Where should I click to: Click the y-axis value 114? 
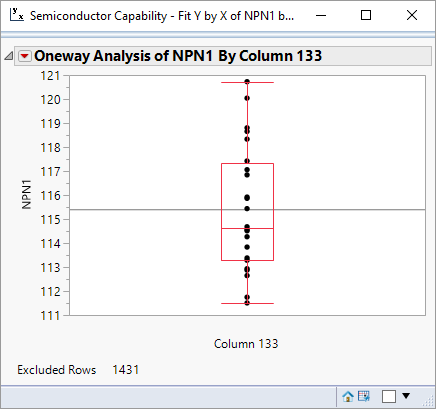[50, 244]
